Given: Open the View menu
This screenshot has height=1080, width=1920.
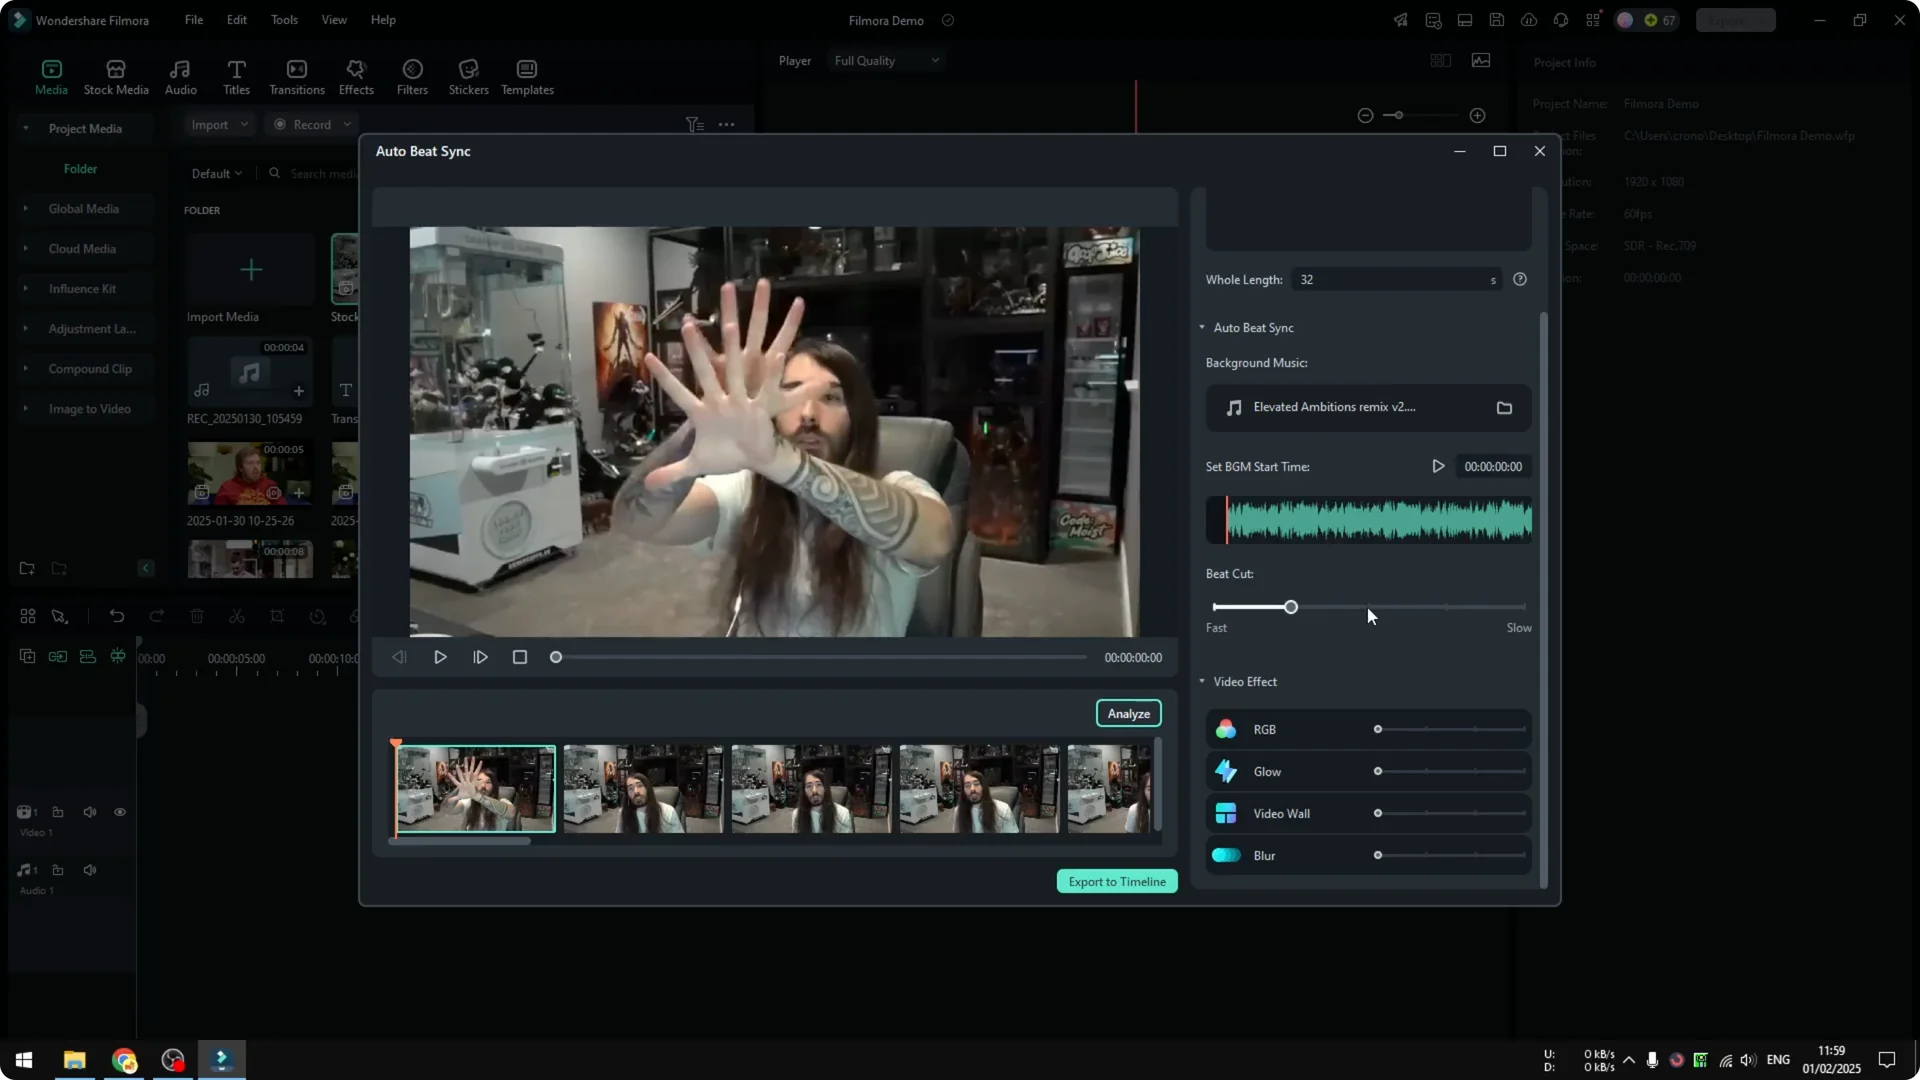Looking at the screenshot, I should 333,20.
